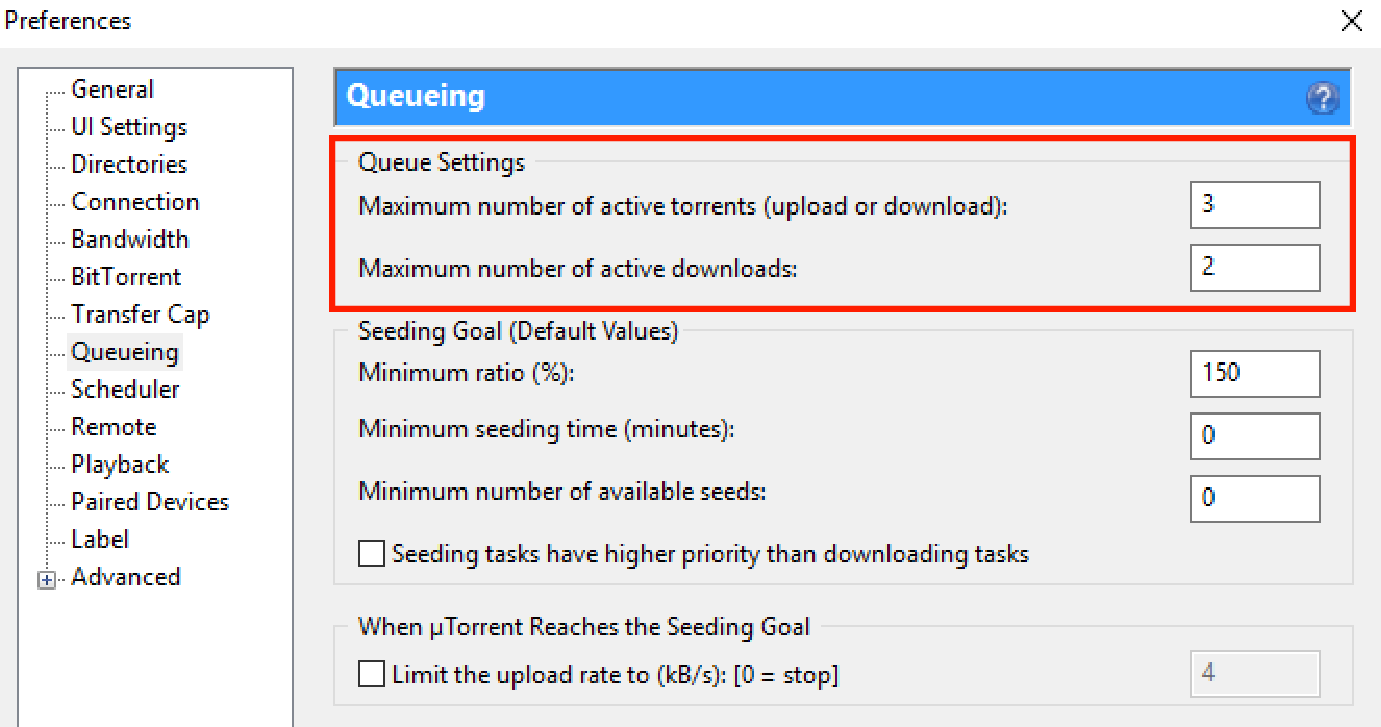Image resolution: width=1381 pixels, height=727 pixels.
Task: Open the Connection settings page
Action: tap(135, 202)
